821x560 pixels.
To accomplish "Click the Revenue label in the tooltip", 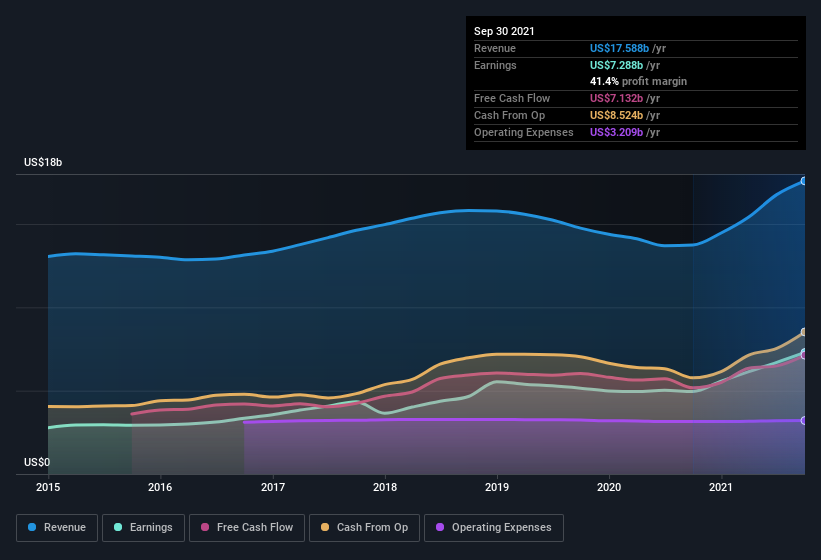I will click(495, 48).
